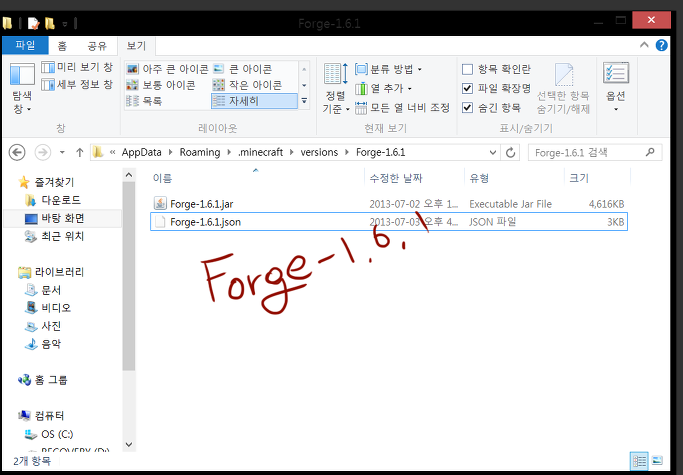Screen dimensions: 683x475
Task: Click 선택한 항목 숨기기/해제 button
Action: tap(563, 88)
